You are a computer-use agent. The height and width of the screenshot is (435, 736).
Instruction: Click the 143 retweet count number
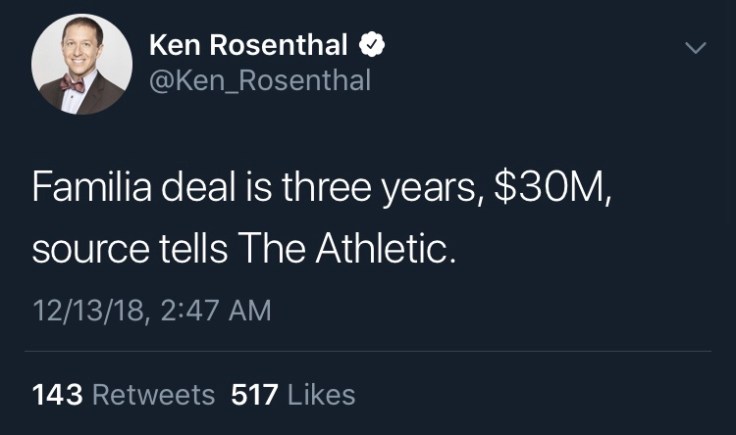[57, 395]
